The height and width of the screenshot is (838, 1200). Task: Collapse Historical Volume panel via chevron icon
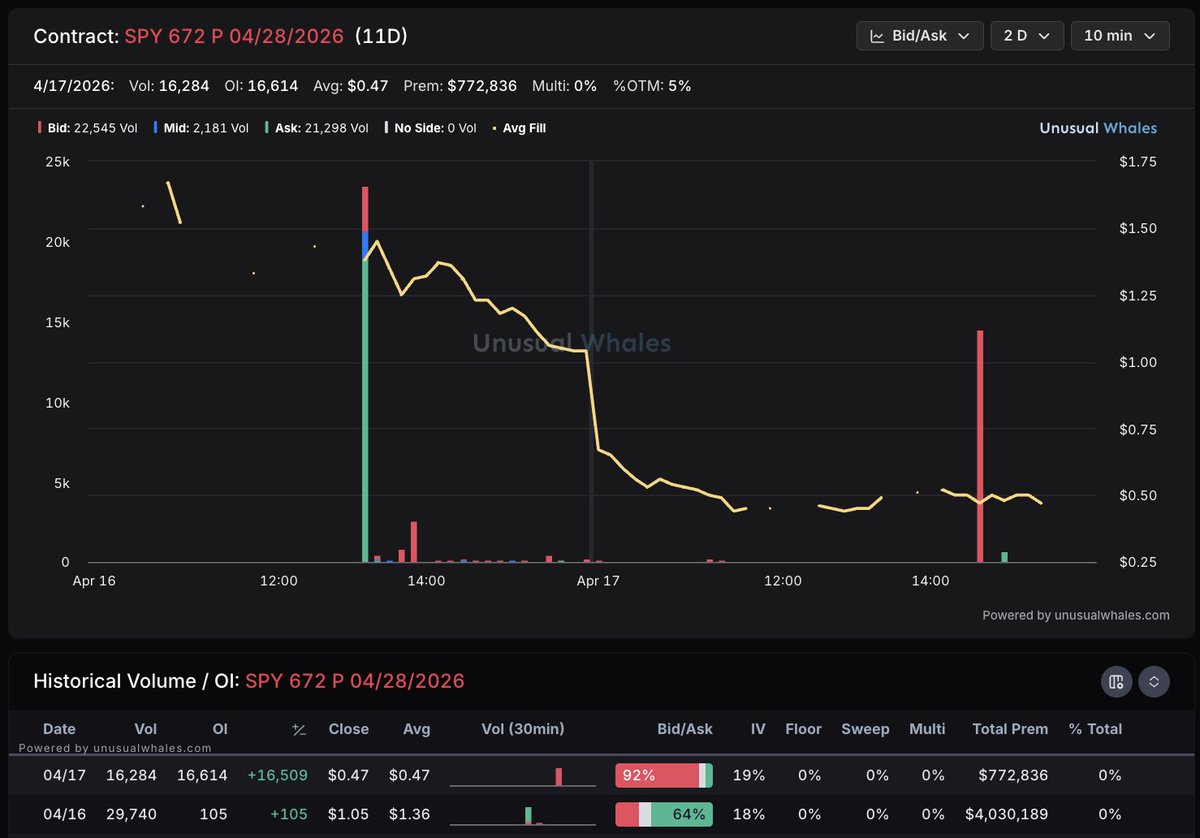coord(1153,682)
